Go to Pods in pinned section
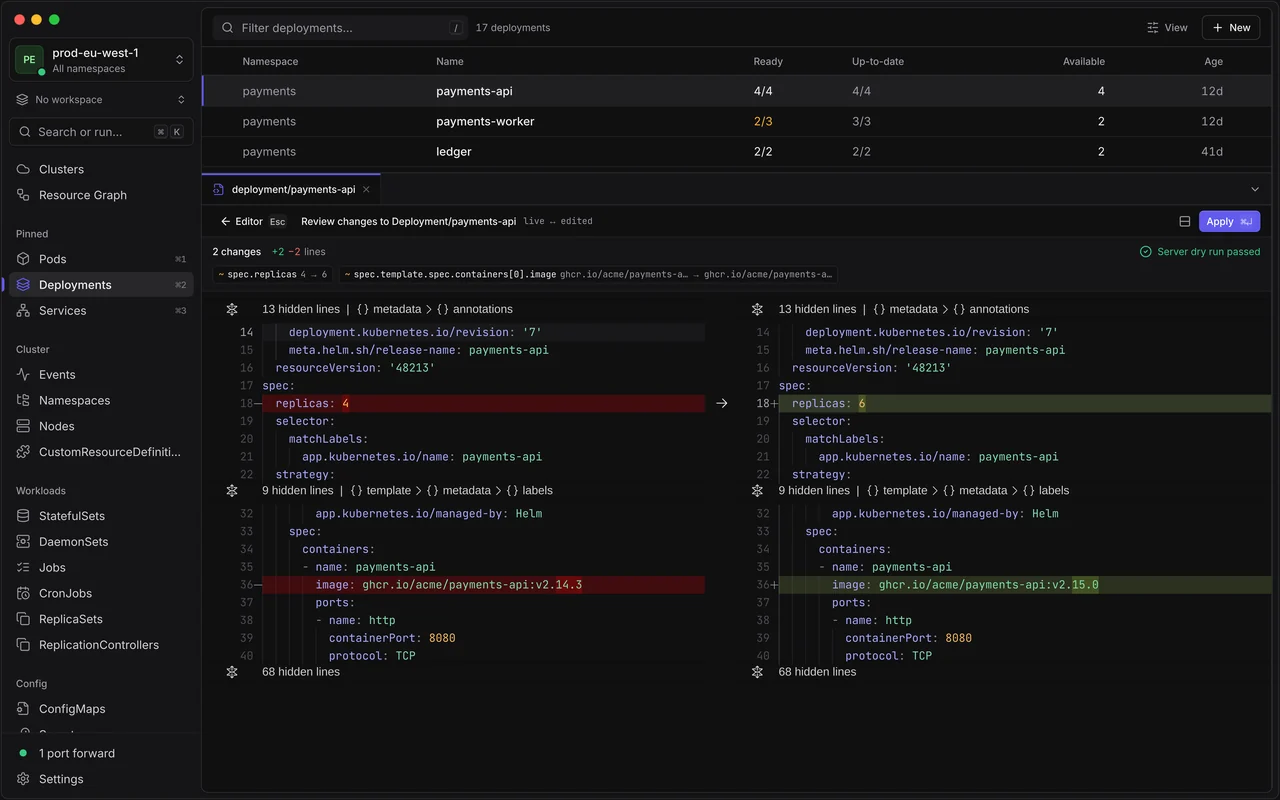 101,259
